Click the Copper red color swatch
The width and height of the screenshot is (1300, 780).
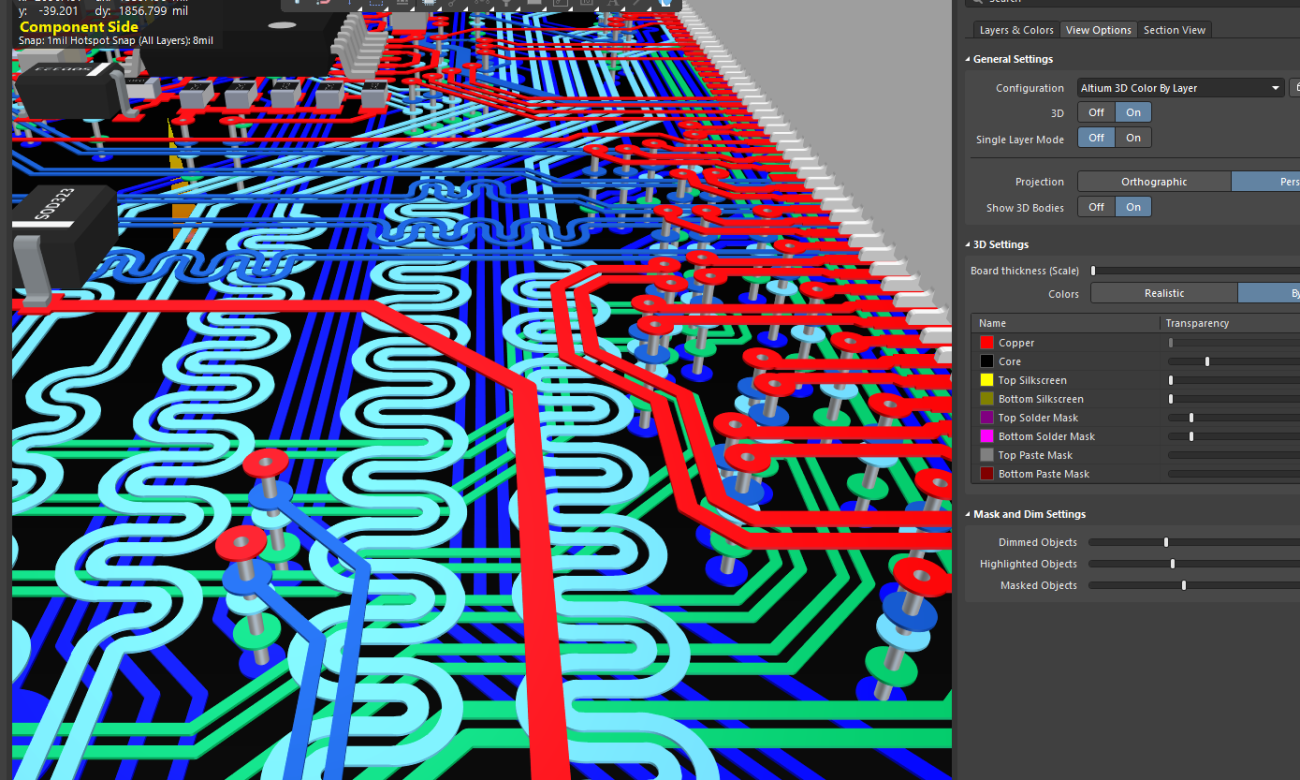986,342
